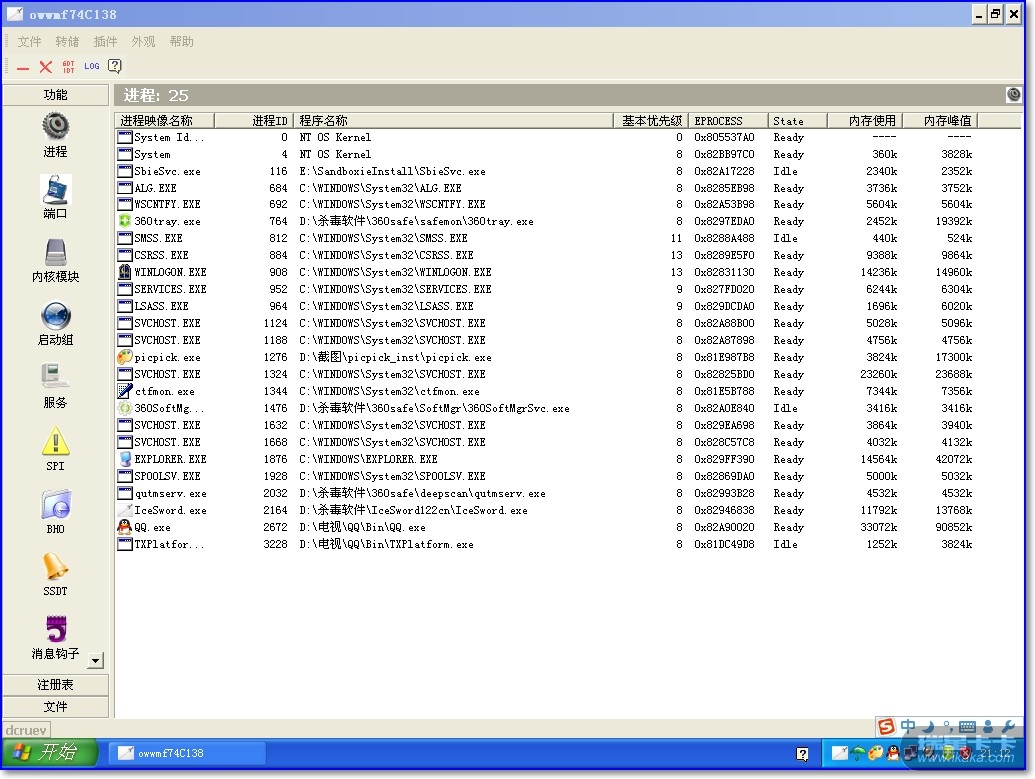Open the 启动组 startup group icon
Image resolution: width=1035 pixels, height=779 pixels.
tap(55, 315)
